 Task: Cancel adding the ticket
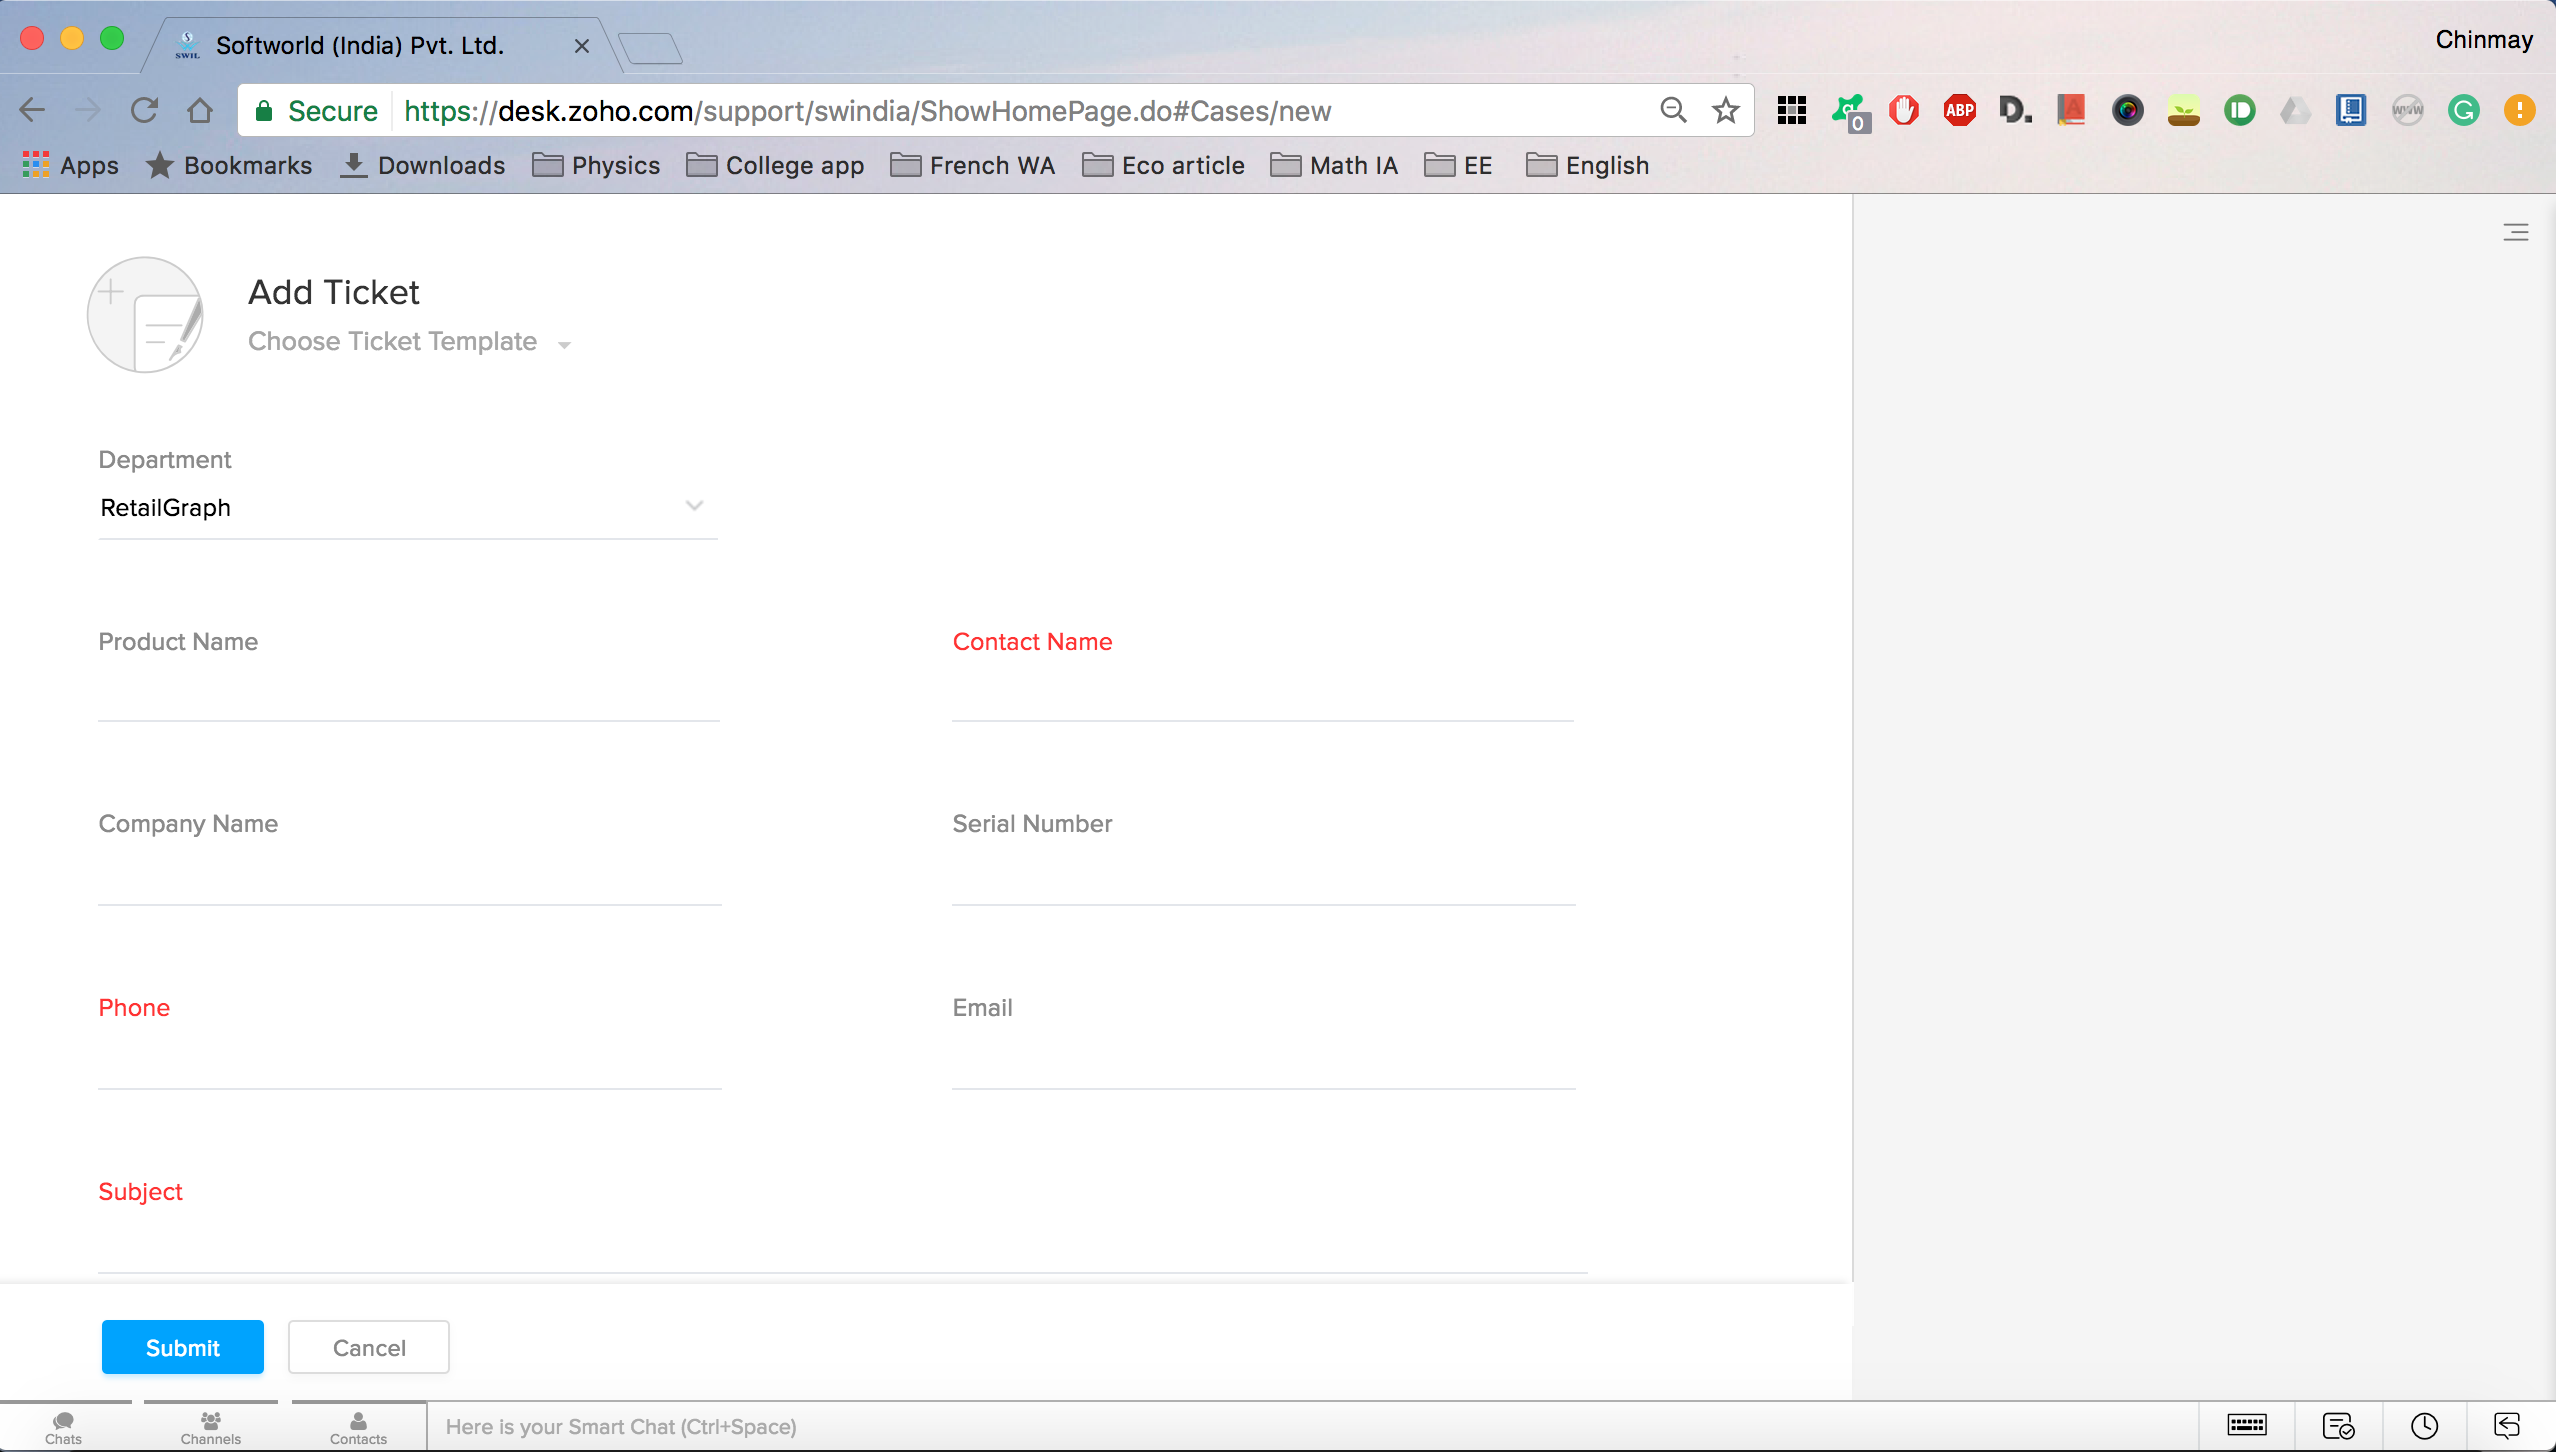pyautogui.click(x=369, y=1347)
